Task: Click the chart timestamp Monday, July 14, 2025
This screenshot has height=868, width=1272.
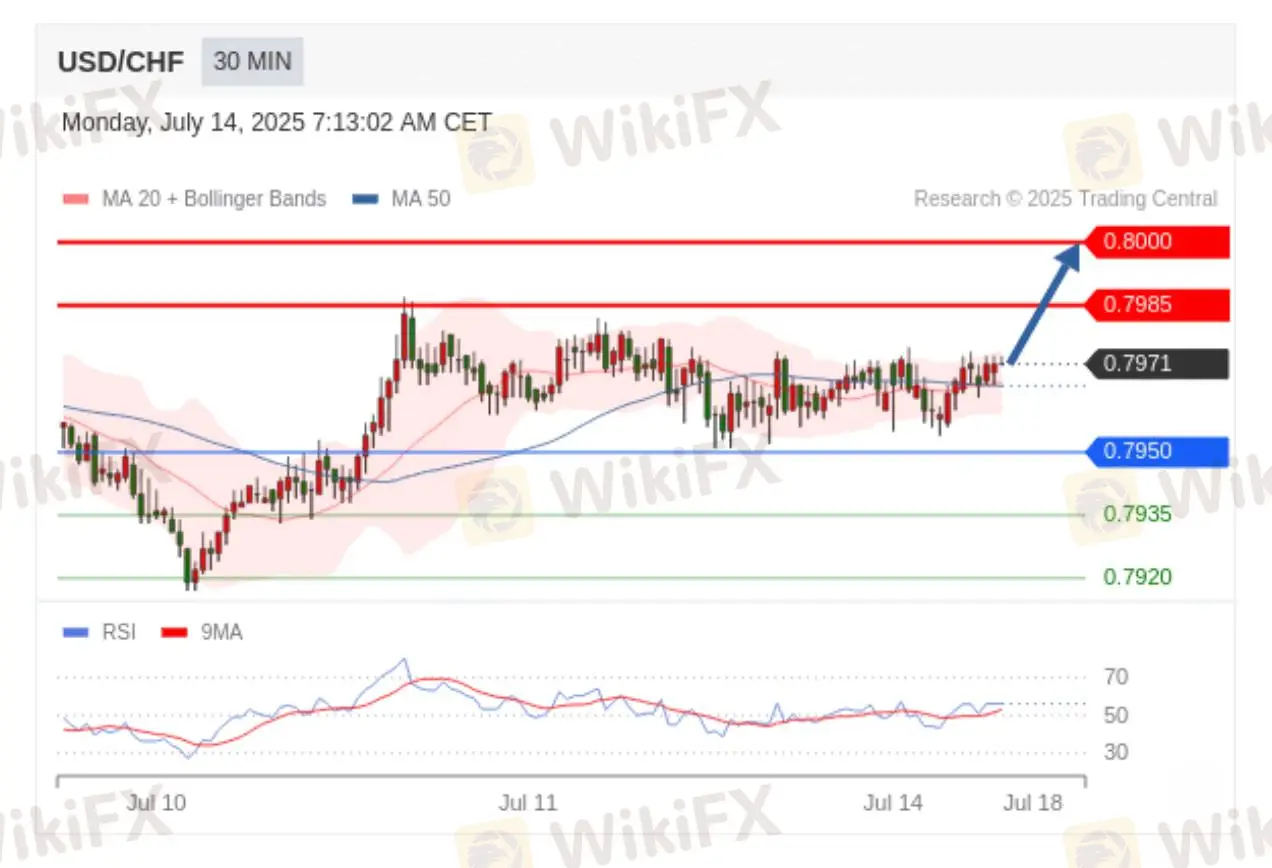Action: (x=277, y=123)
